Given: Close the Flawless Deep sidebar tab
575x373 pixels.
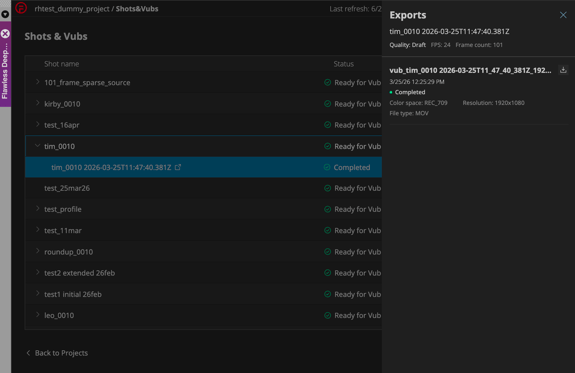Looking at the screenshot, I should pyautogui.click(x=5, y=34).
